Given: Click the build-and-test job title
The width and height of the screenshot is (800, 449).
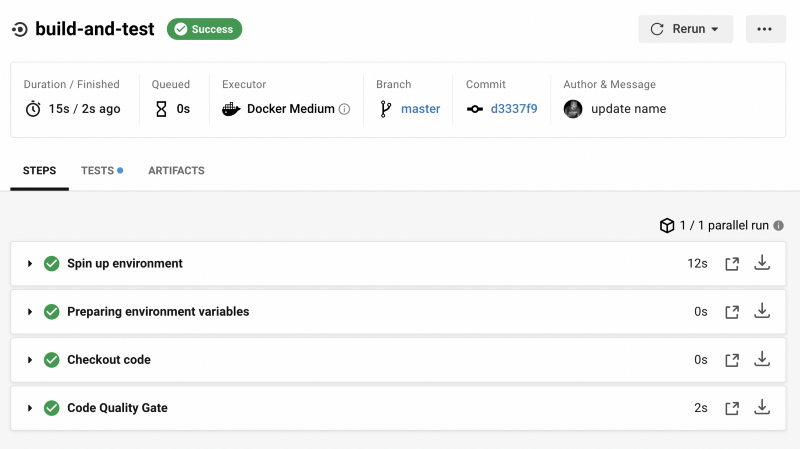Looking at the screenshot, I should coord(94,29).
